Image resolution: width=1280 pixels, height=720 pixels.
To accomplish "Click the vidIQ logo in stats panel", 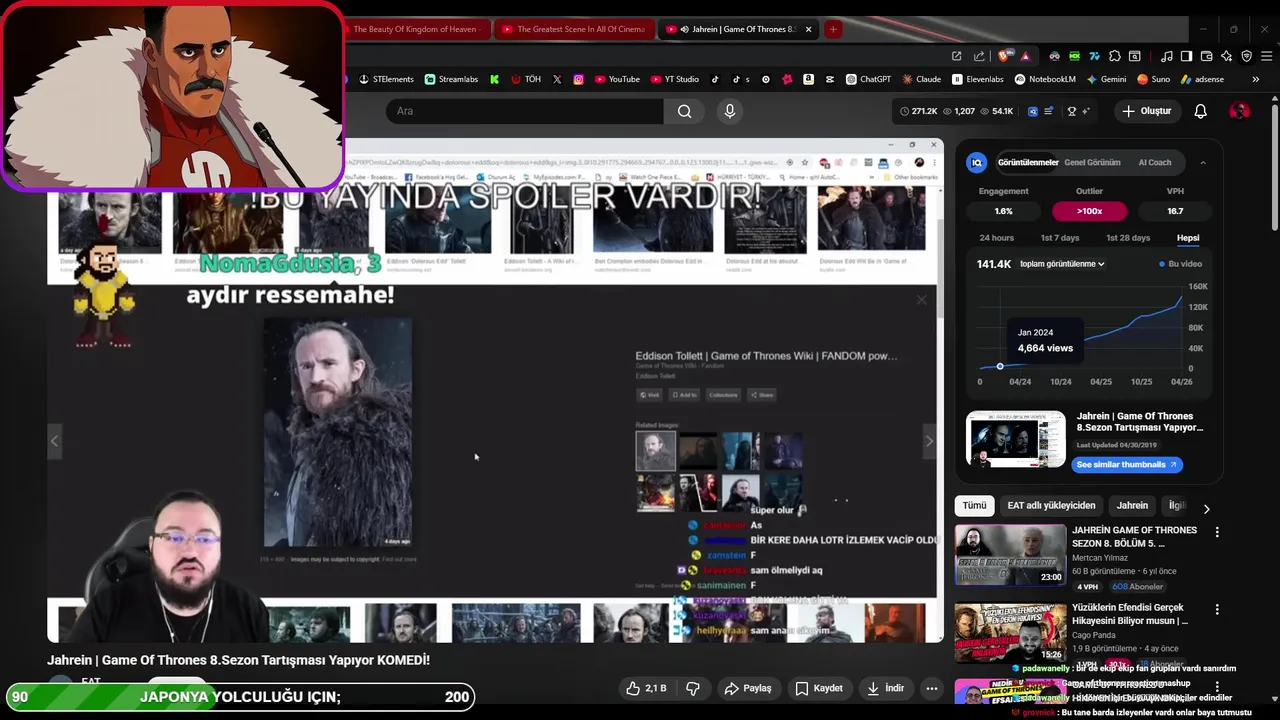I will click(977, 162).
